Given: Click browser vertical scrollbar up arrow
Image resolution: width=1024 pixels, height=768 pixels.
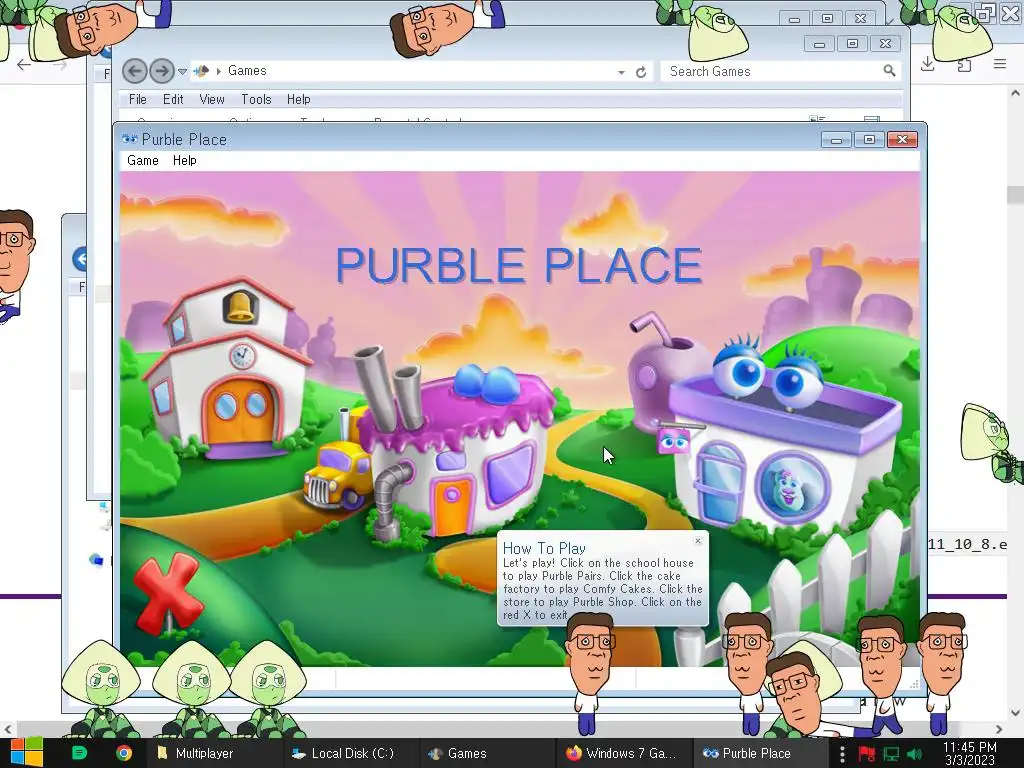Looking at the screenshot, I should 1015,93.
